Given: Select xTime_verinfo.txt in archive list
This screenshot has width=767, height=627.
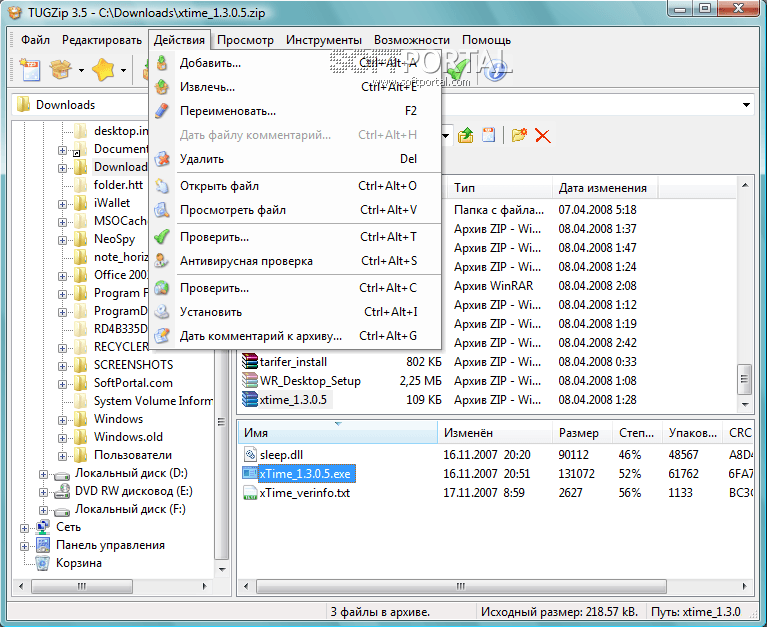Looking at the screenshot, I should pyautogui.click(x=304, y=493).
